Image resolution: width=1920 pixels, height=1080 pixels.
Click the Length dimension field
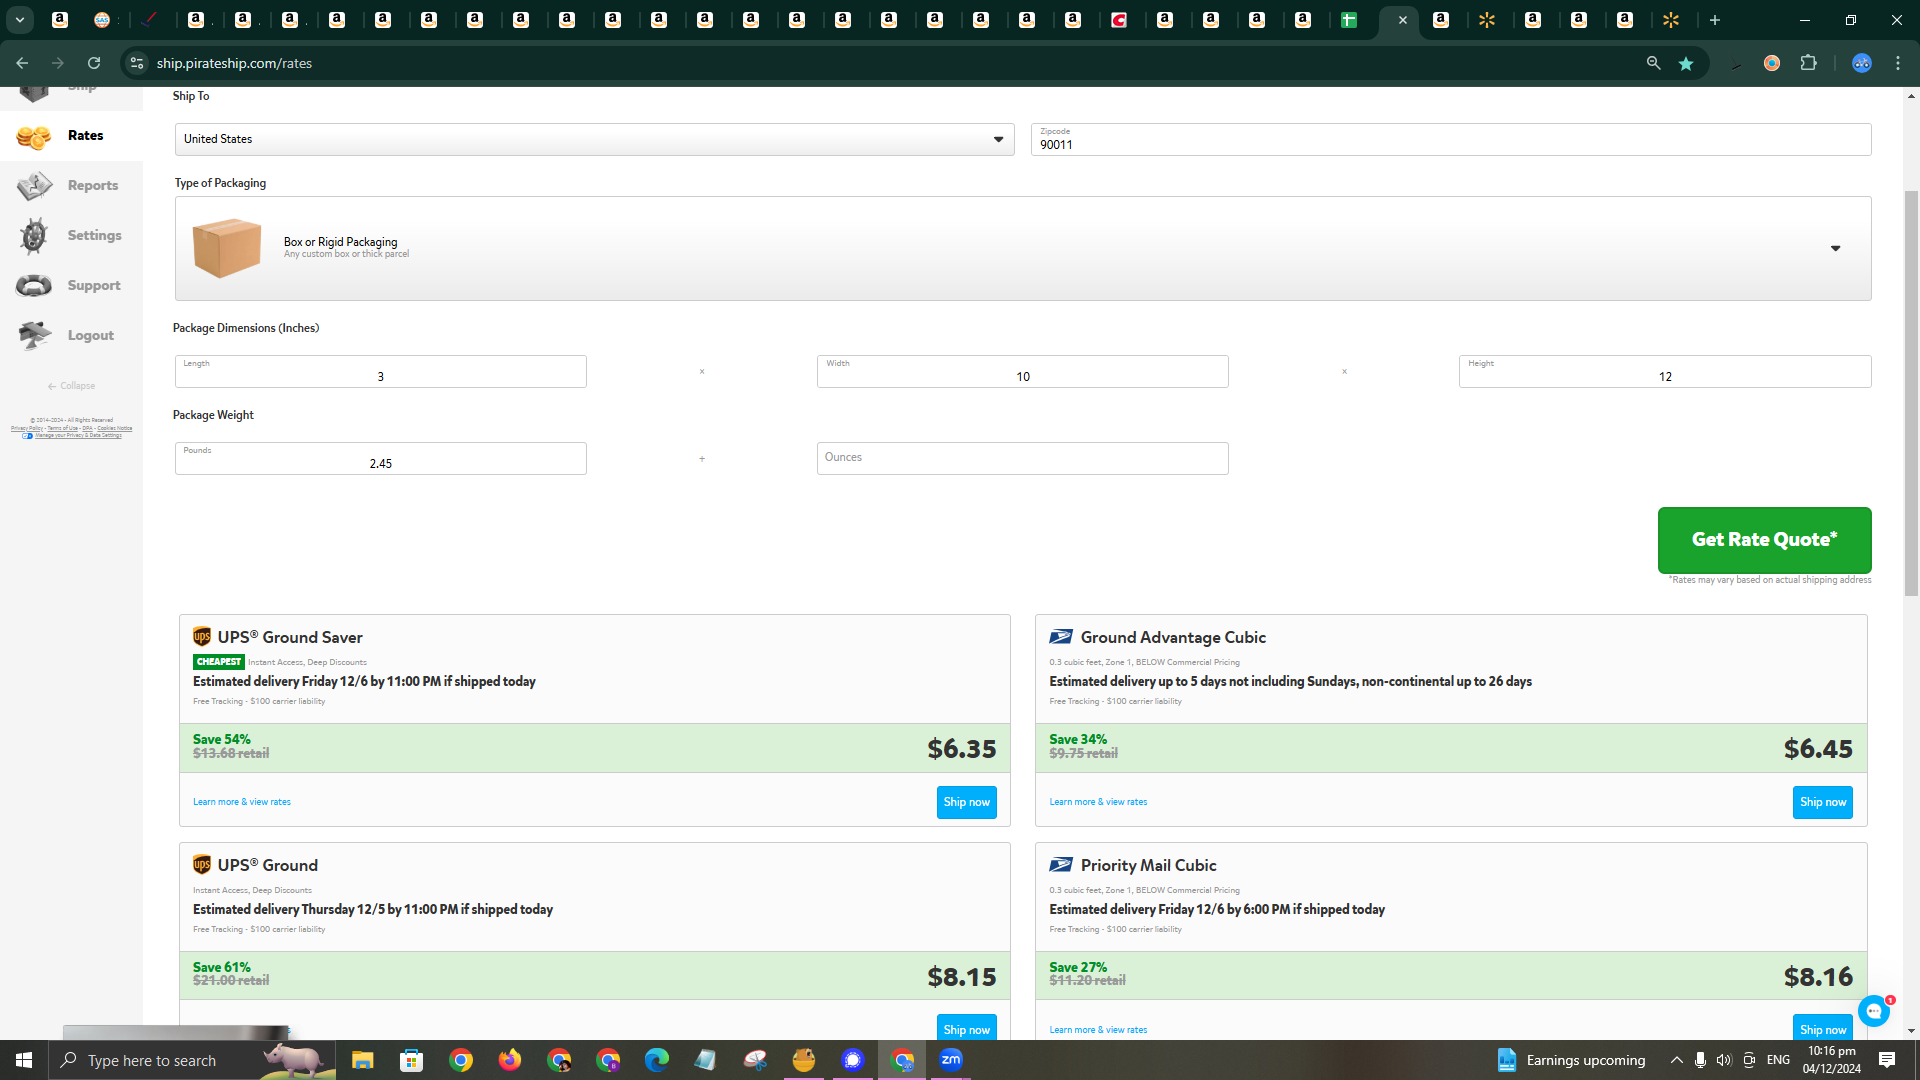pyautogui.click(x=380, y=371)
